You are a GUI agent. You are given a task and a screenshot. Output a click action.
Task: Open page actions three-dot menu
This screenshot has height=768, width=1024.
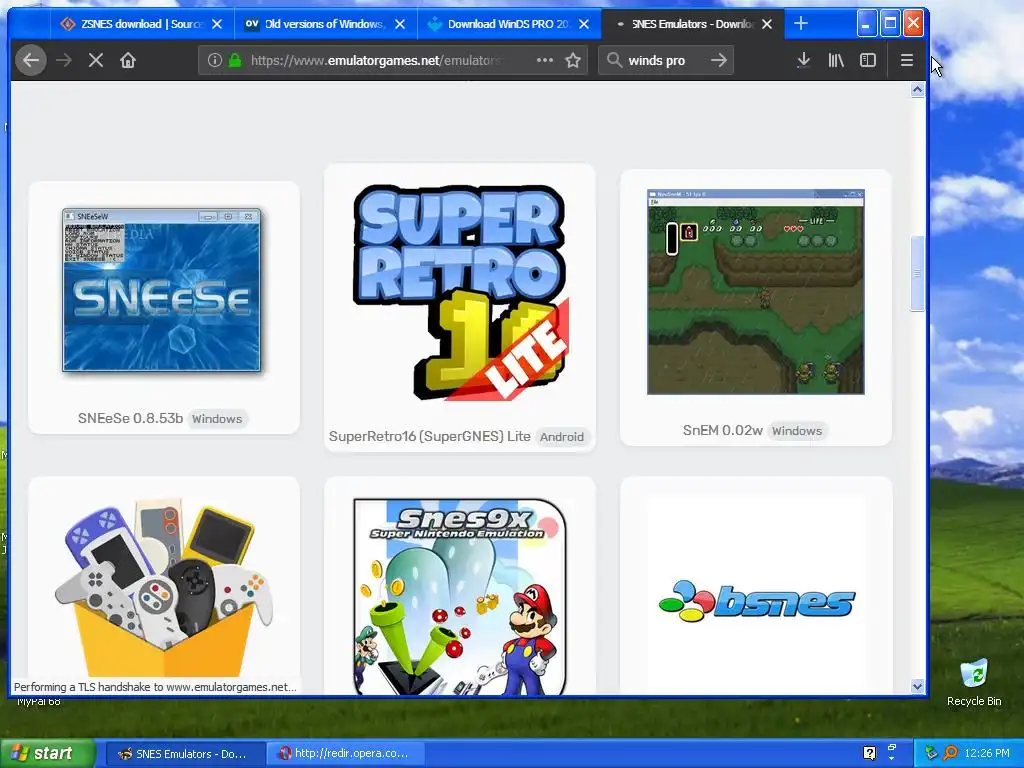[x=545, y=60]
